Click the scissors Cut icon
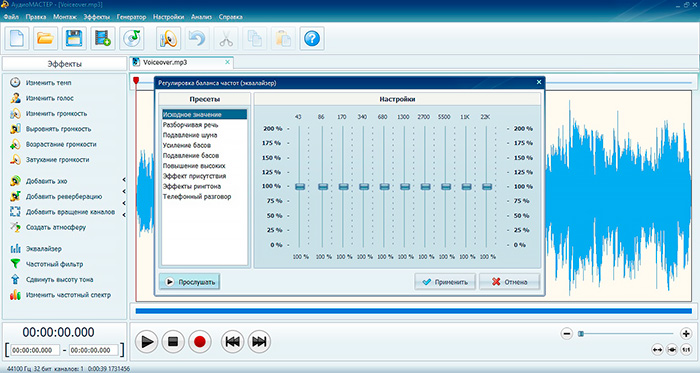Screen dimensions: 700x373 [x=226, y=38]
